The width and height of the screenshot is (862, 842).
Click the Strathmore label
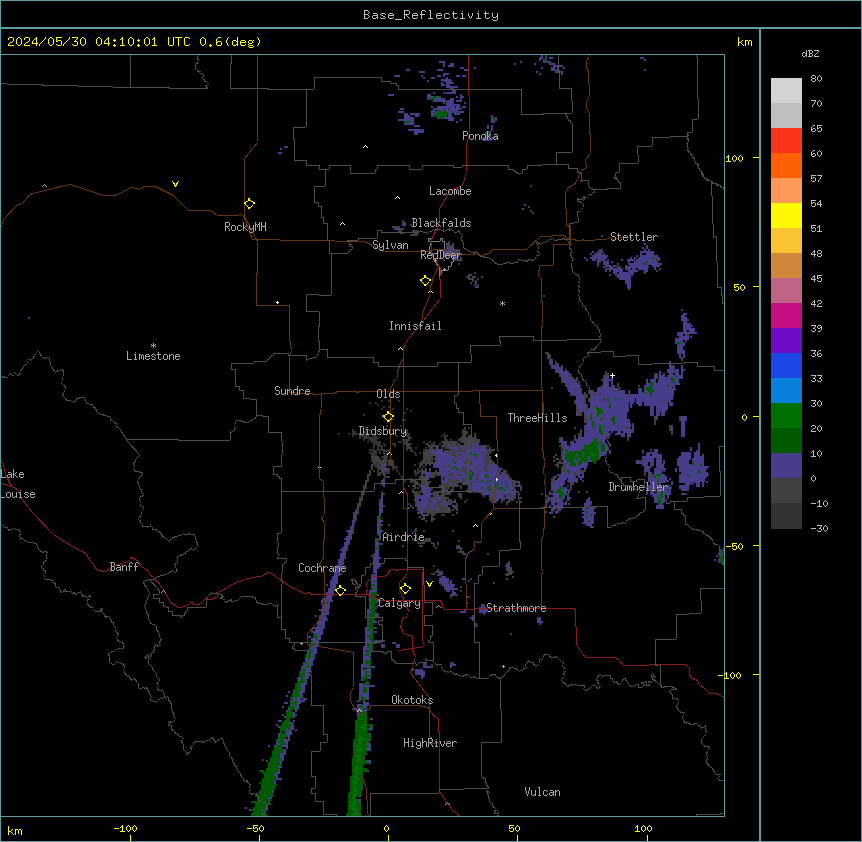516,608
